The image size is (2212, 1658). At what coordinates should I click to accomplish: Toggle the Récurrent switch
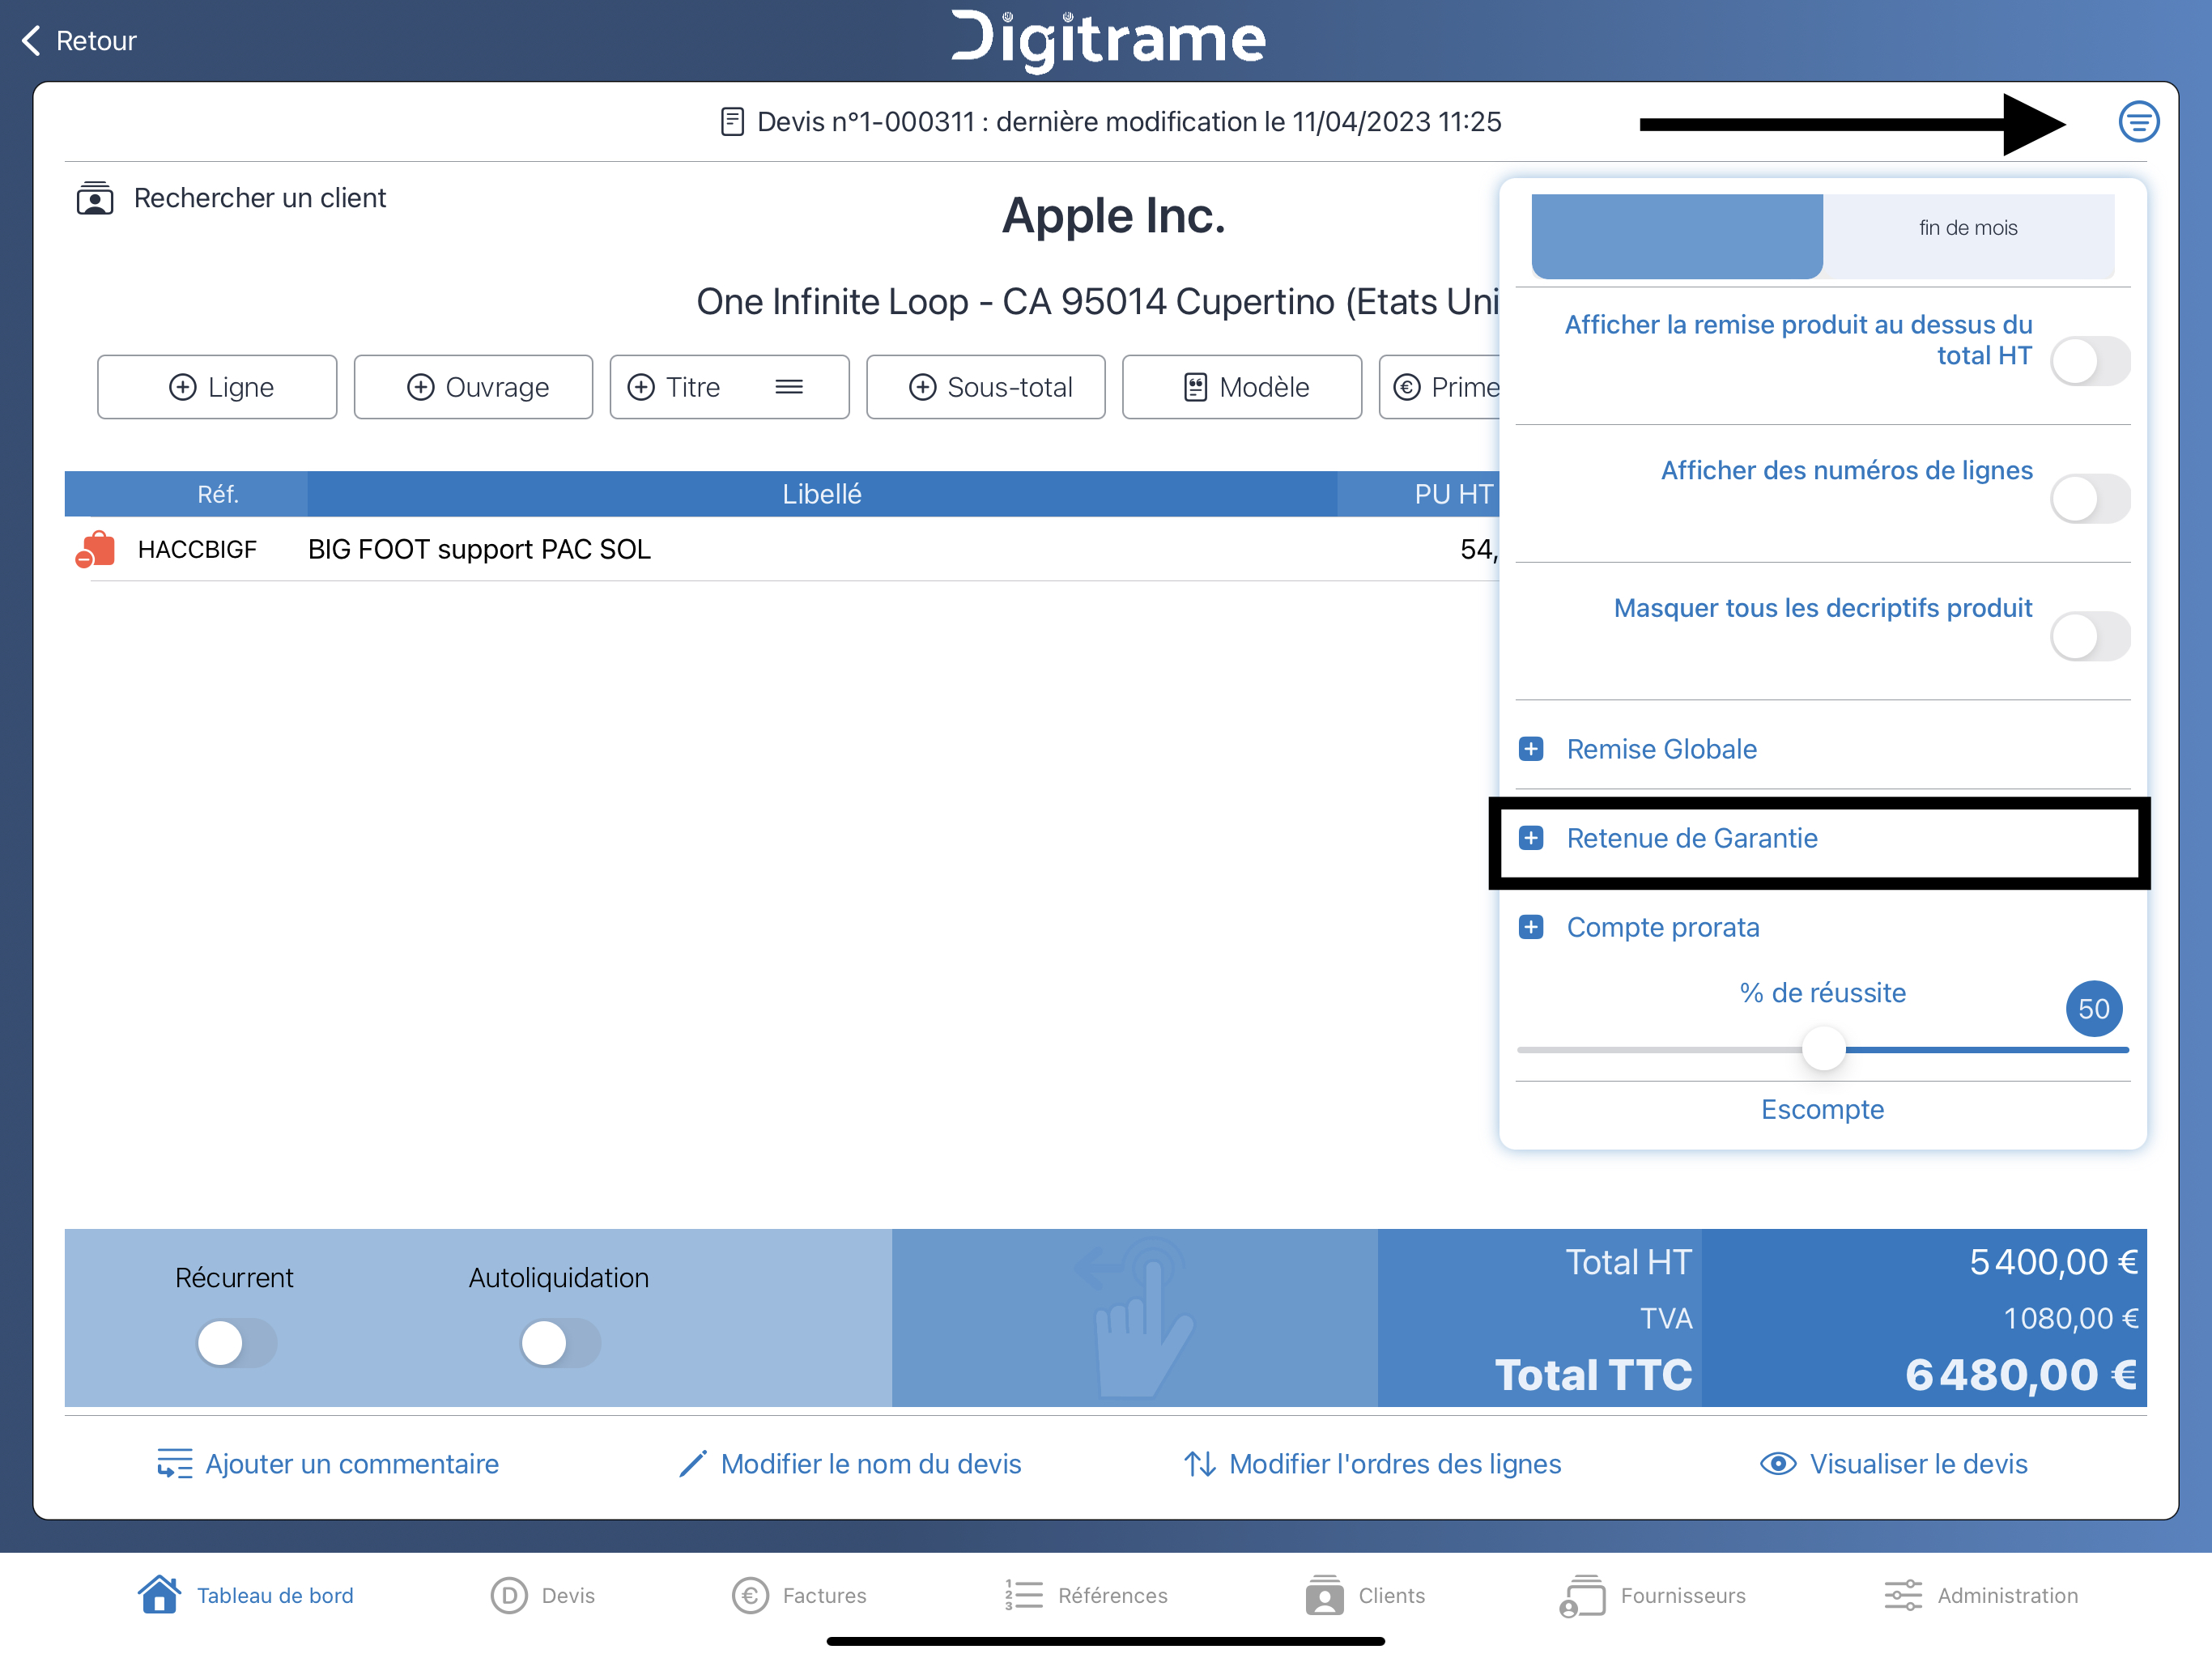point(236,1343)
